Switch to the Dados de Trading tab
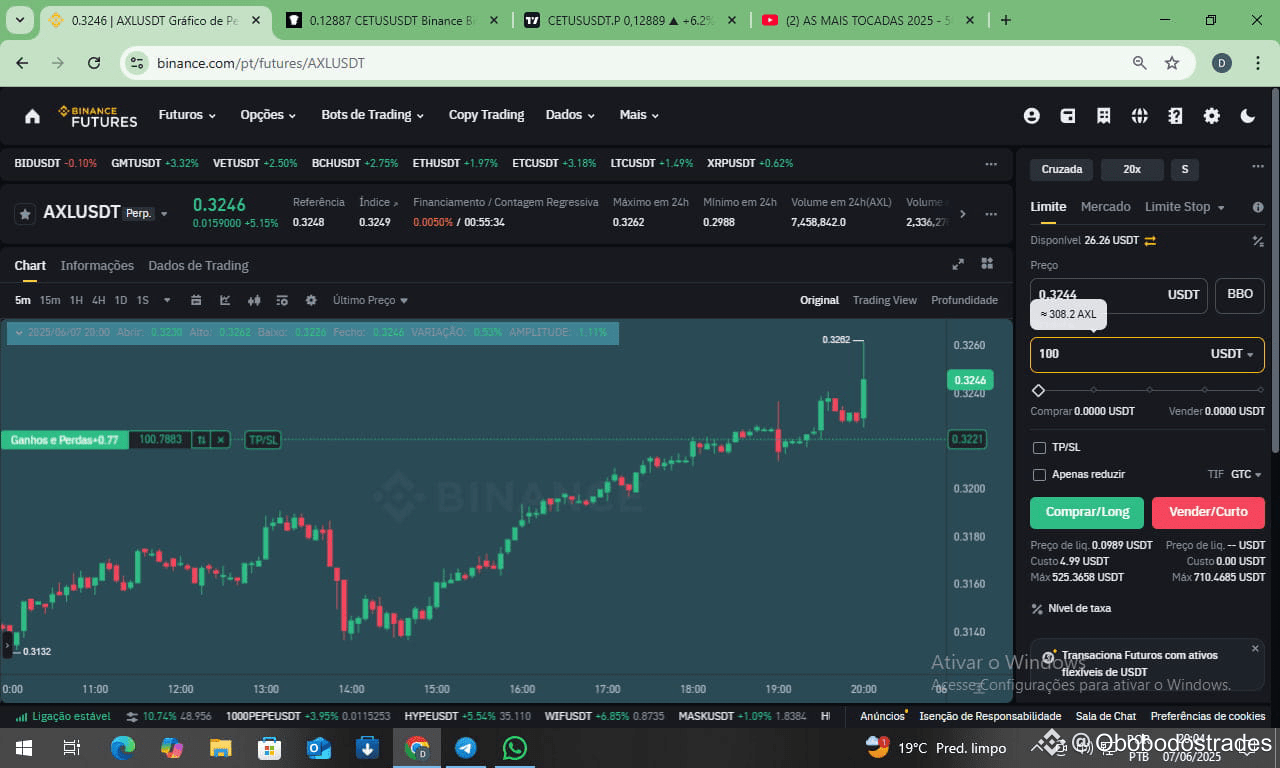1280x768 pixels. pos(198,265)
